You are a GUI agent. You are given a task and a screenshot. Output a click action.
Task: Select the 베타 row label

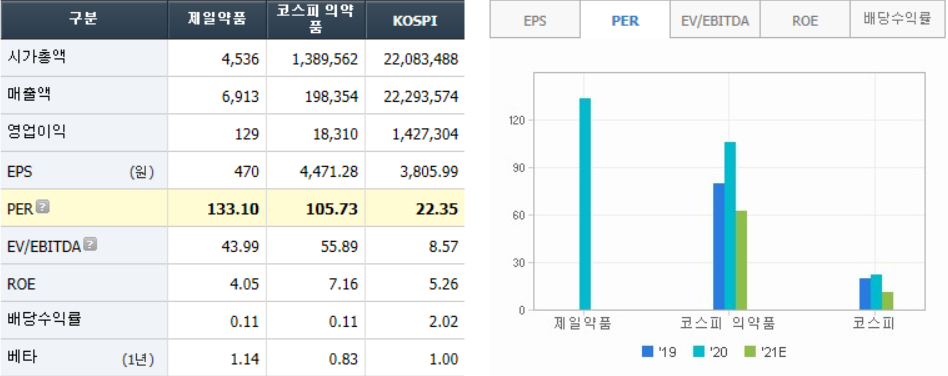[22, 357]
